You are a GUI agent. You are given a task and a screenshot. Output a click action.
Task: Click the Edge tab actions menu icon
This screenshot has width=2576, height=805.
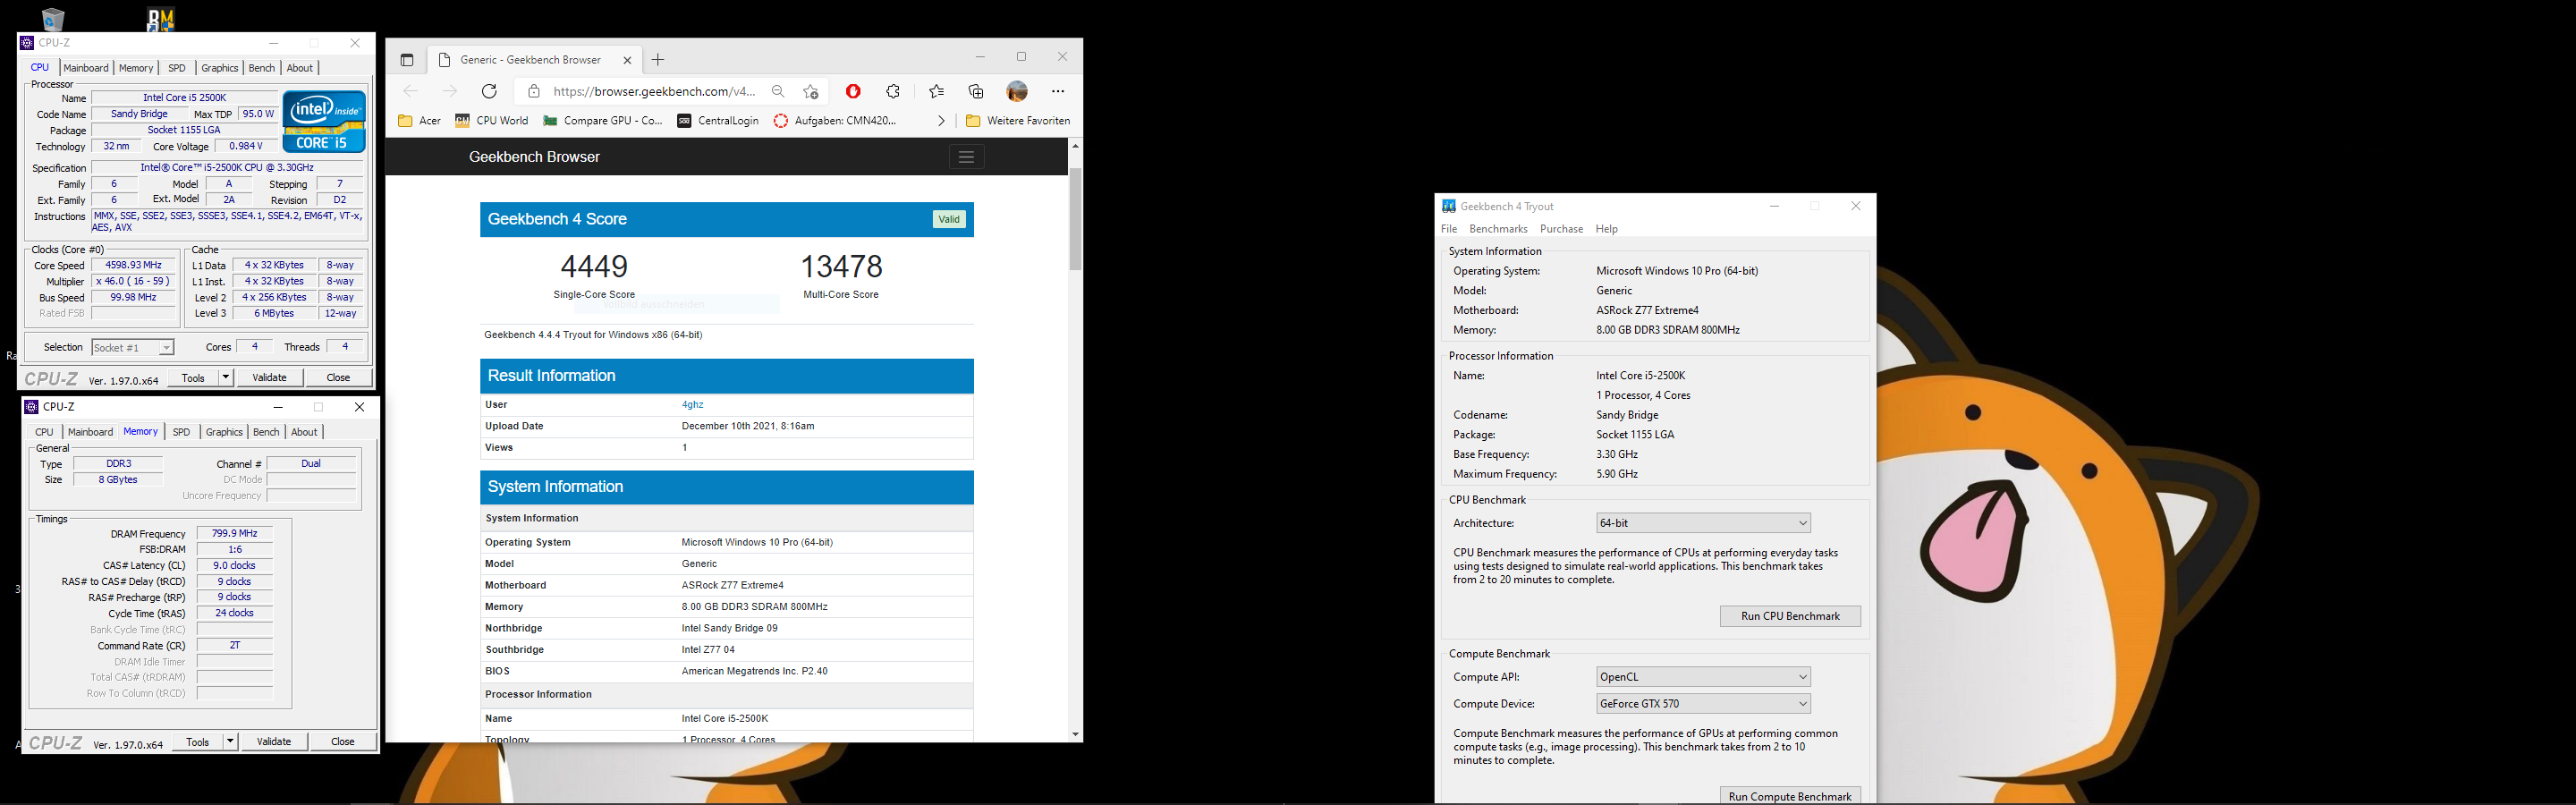pyautogui.click(x=407, y=60)
